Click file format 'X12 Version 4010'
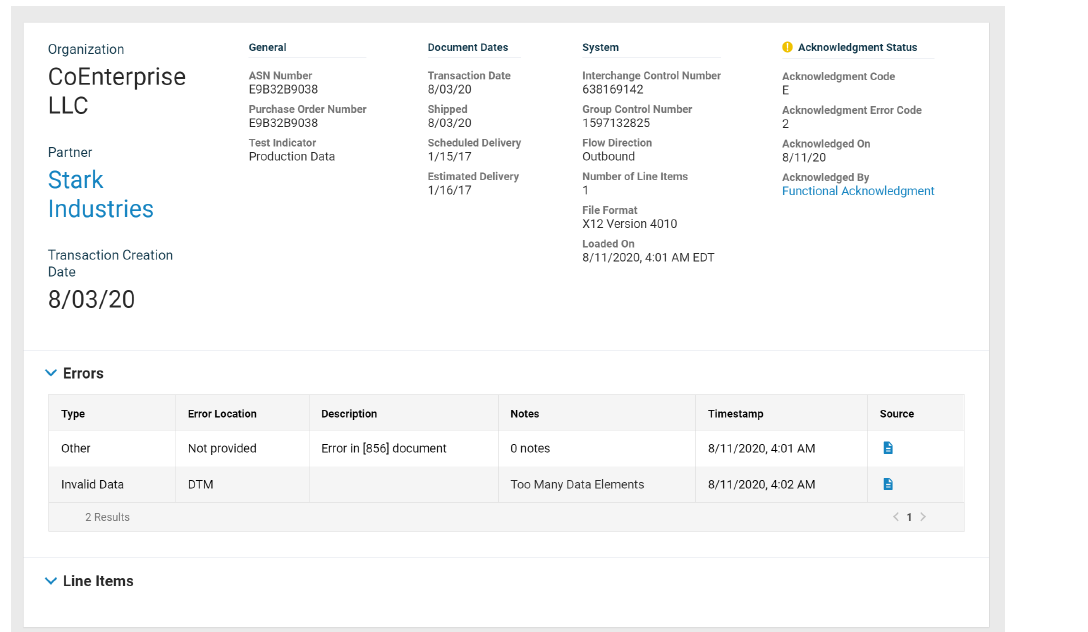Viewport: 1088px width, 632px height. click(629, 224)
